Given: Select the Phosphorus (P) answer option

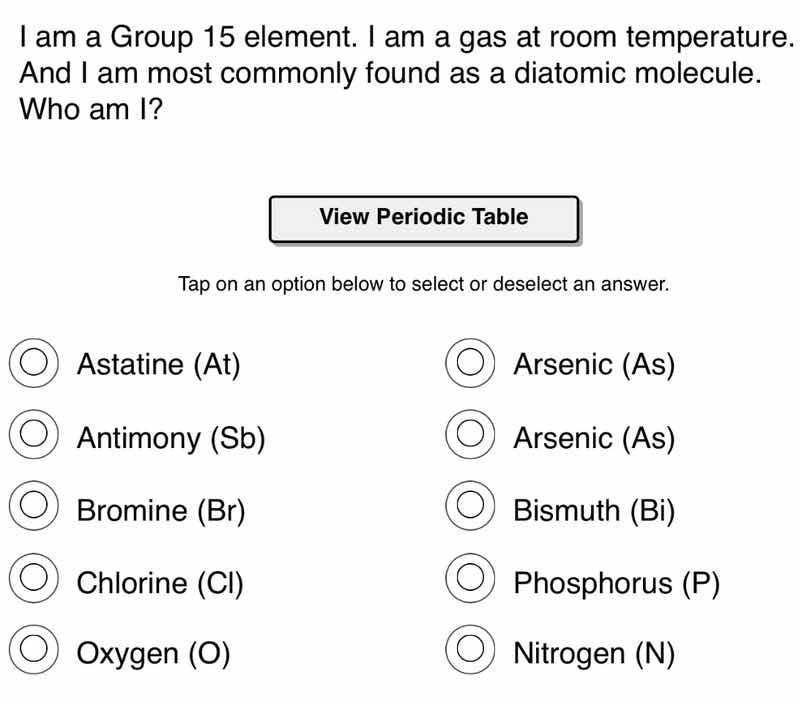Looking at the screenshot, I should pyautogui.click(x=469, y=583).
